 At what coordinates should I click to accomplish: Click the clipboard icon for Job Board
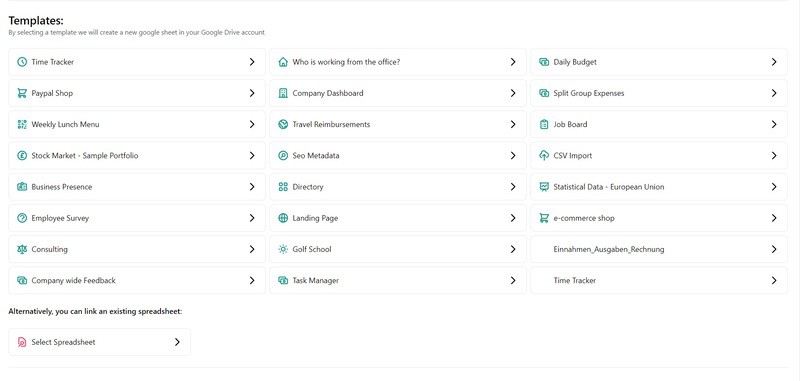[544, 124]
